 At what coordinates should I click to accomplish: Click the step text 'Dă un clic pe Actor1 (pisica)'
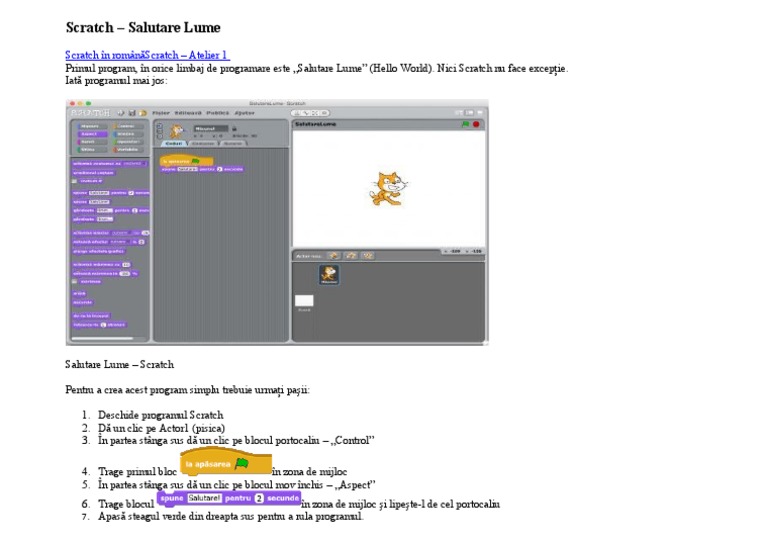click(x=161, y=428)
